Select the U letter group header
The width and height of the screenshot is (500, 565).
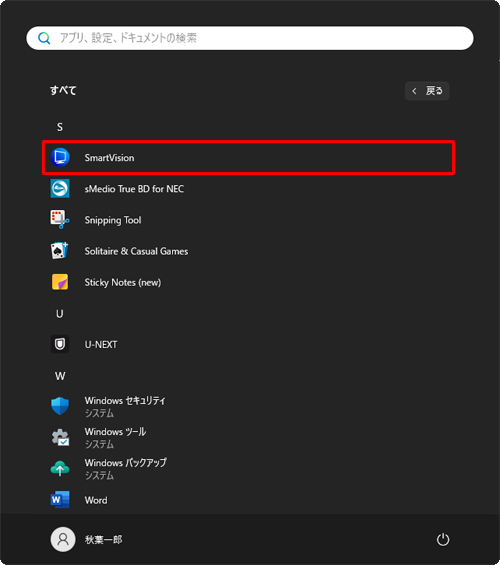click(60, 314)
